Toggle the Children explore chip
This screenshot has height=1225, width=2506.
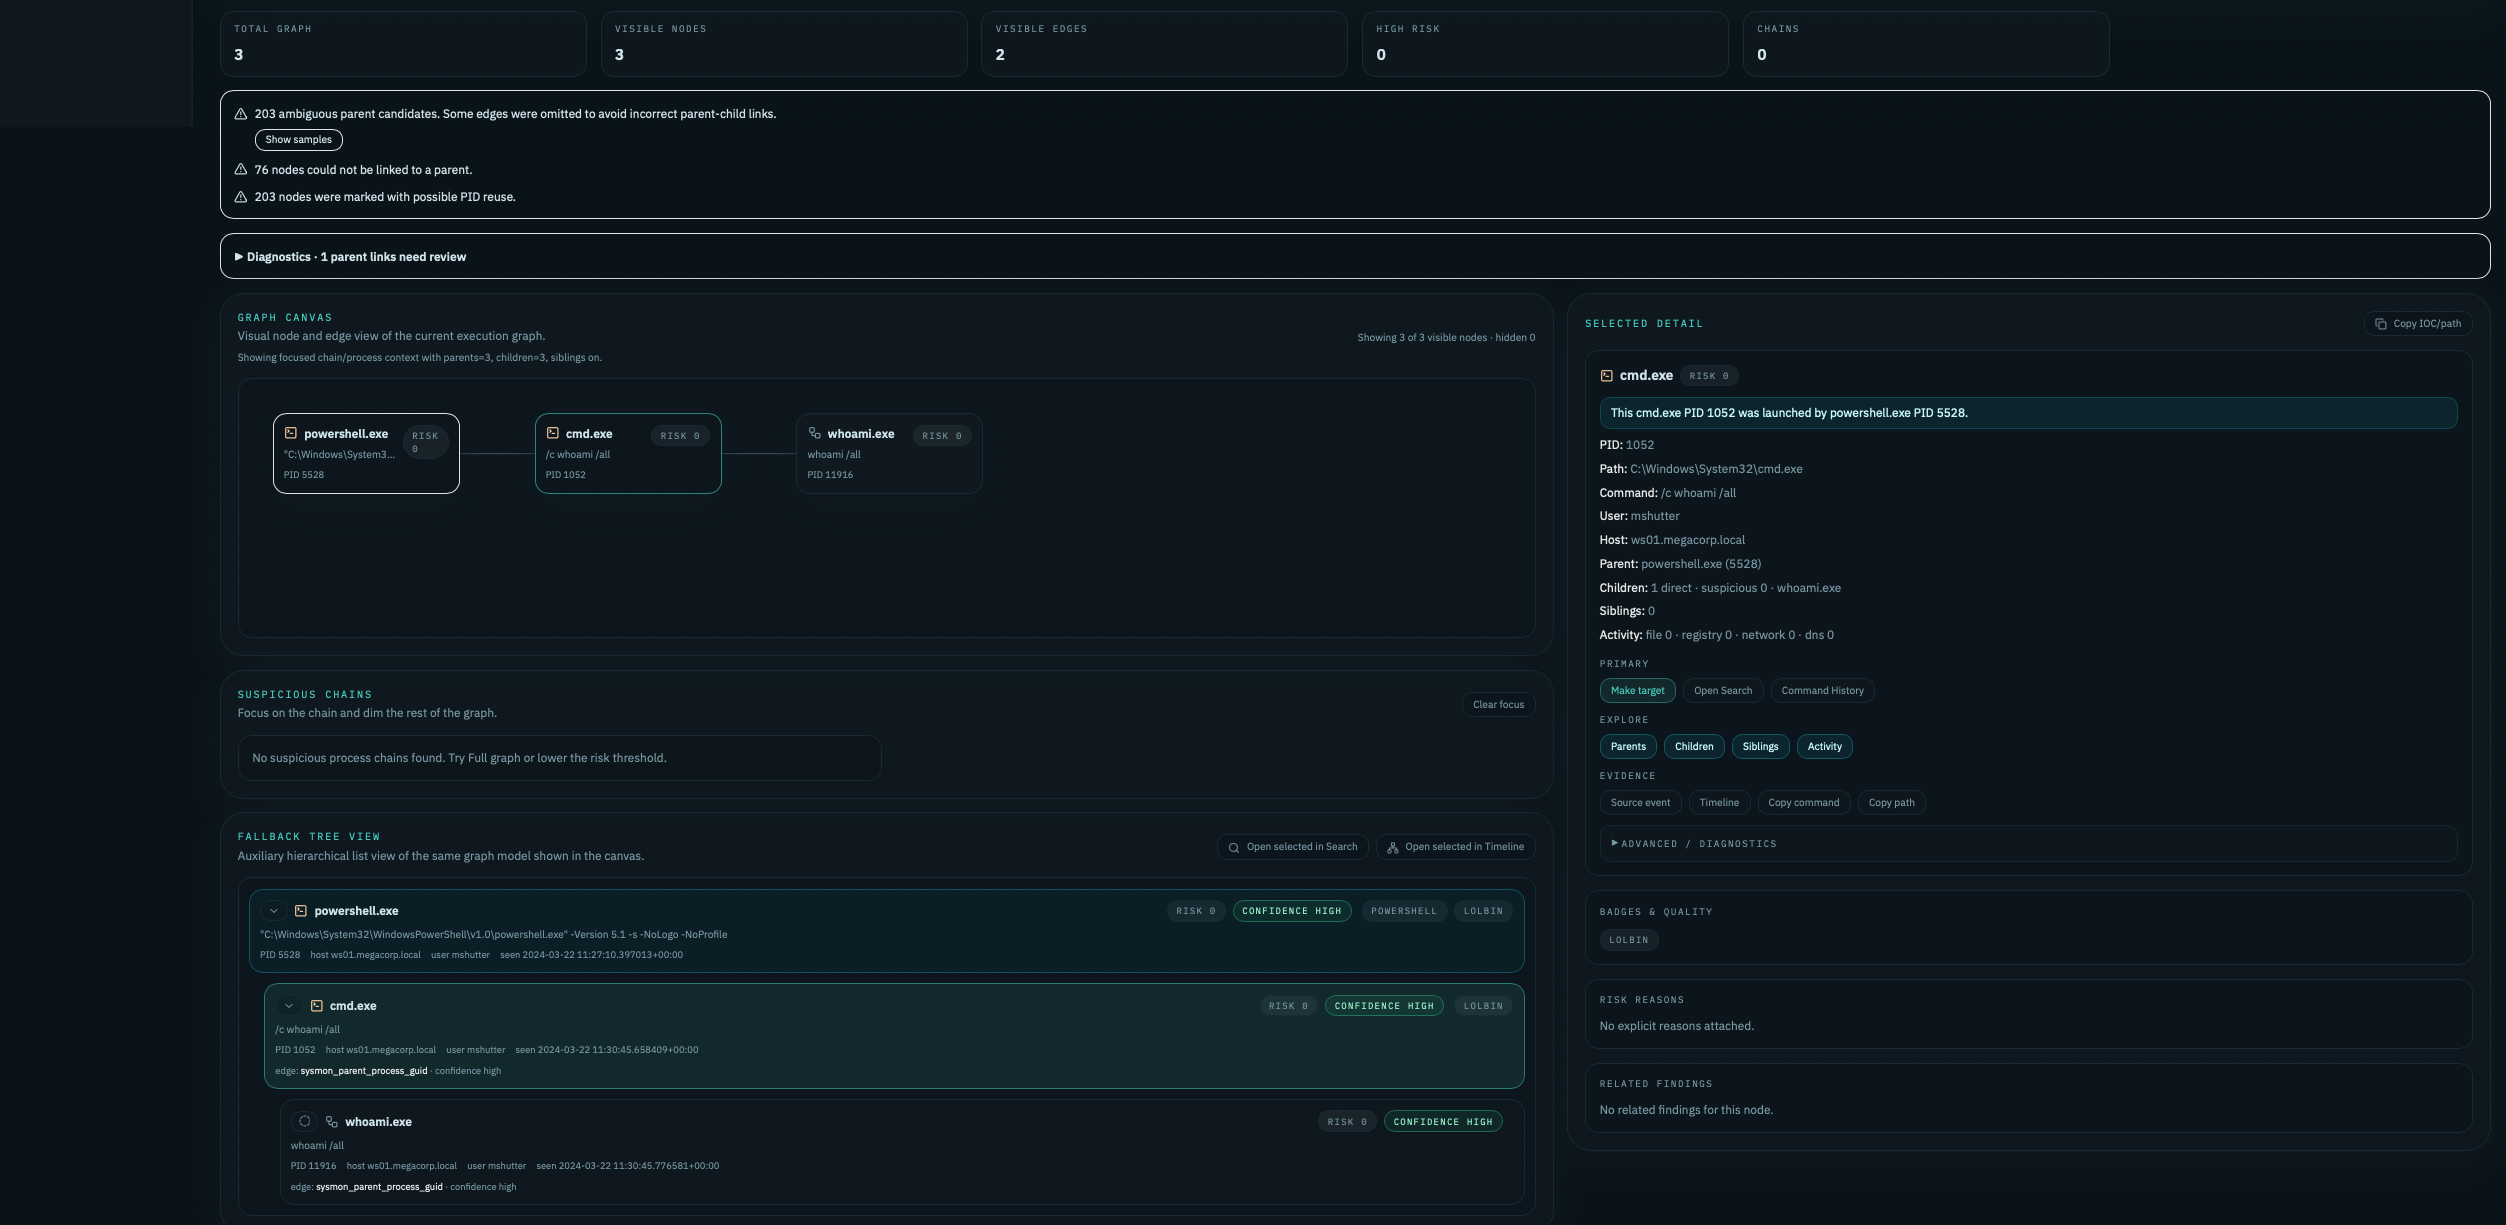point(1694,747)
